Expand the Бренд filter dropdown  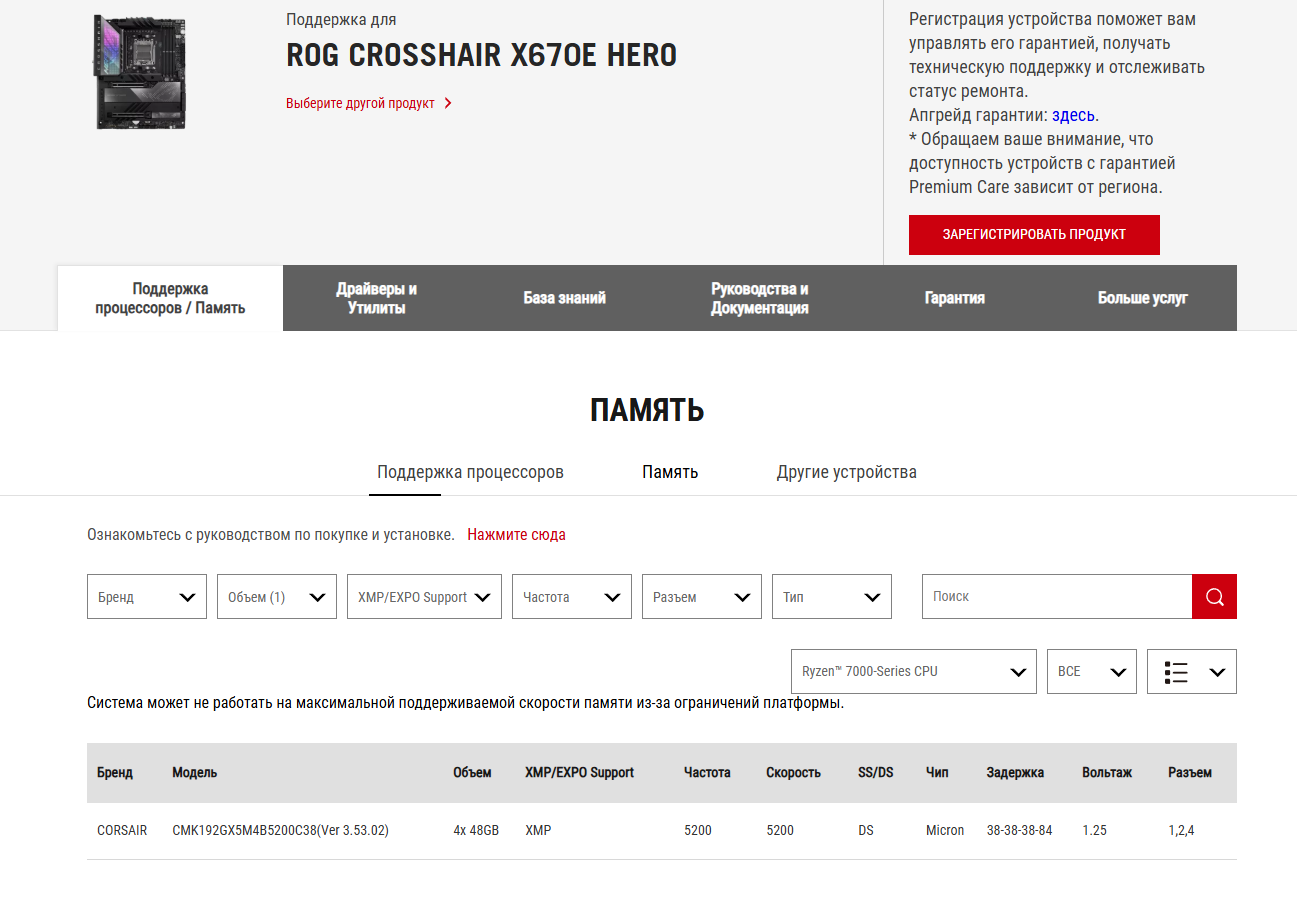147,597
